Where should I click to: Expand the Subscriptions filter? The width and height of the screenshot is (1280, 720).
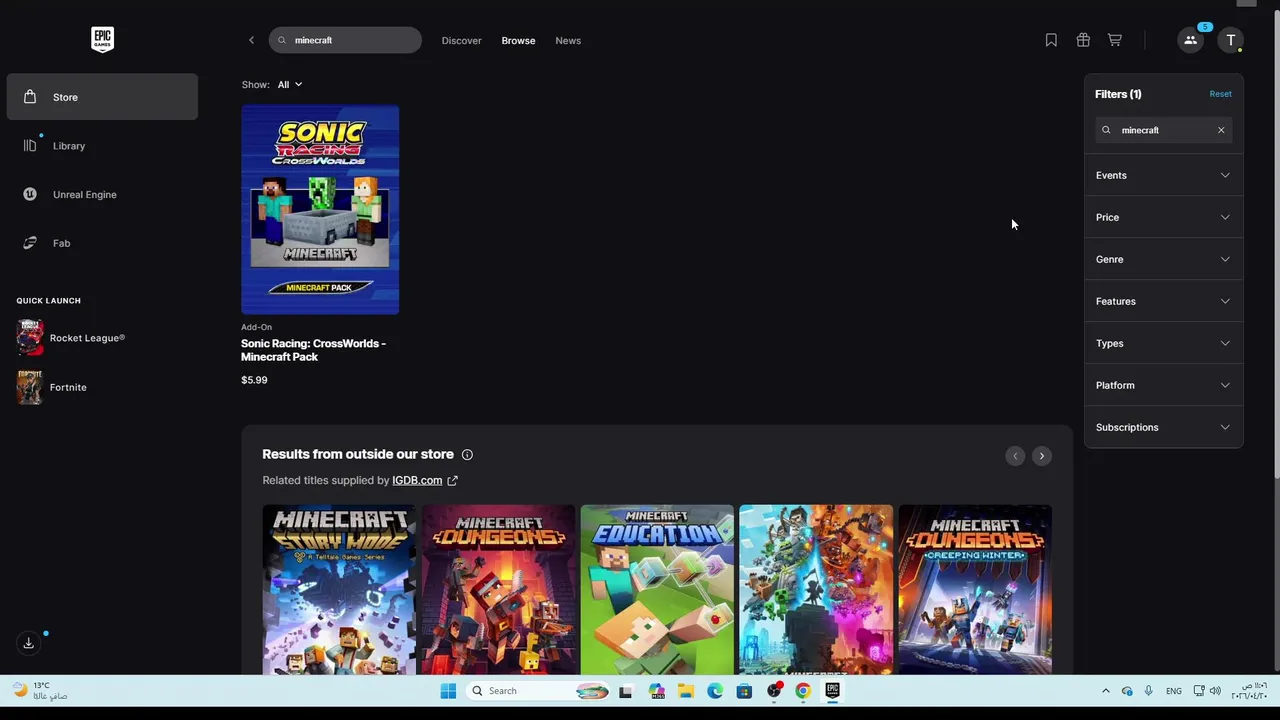[x=1163, y=427]
